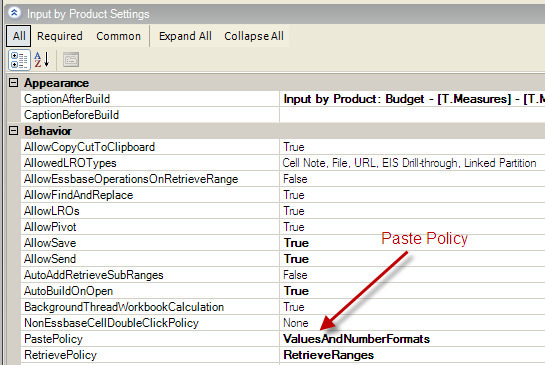Click the empty CaptionBeforeBuild value field
The image size is (545, 365).
pyautogui.click(x=412, y=115)
